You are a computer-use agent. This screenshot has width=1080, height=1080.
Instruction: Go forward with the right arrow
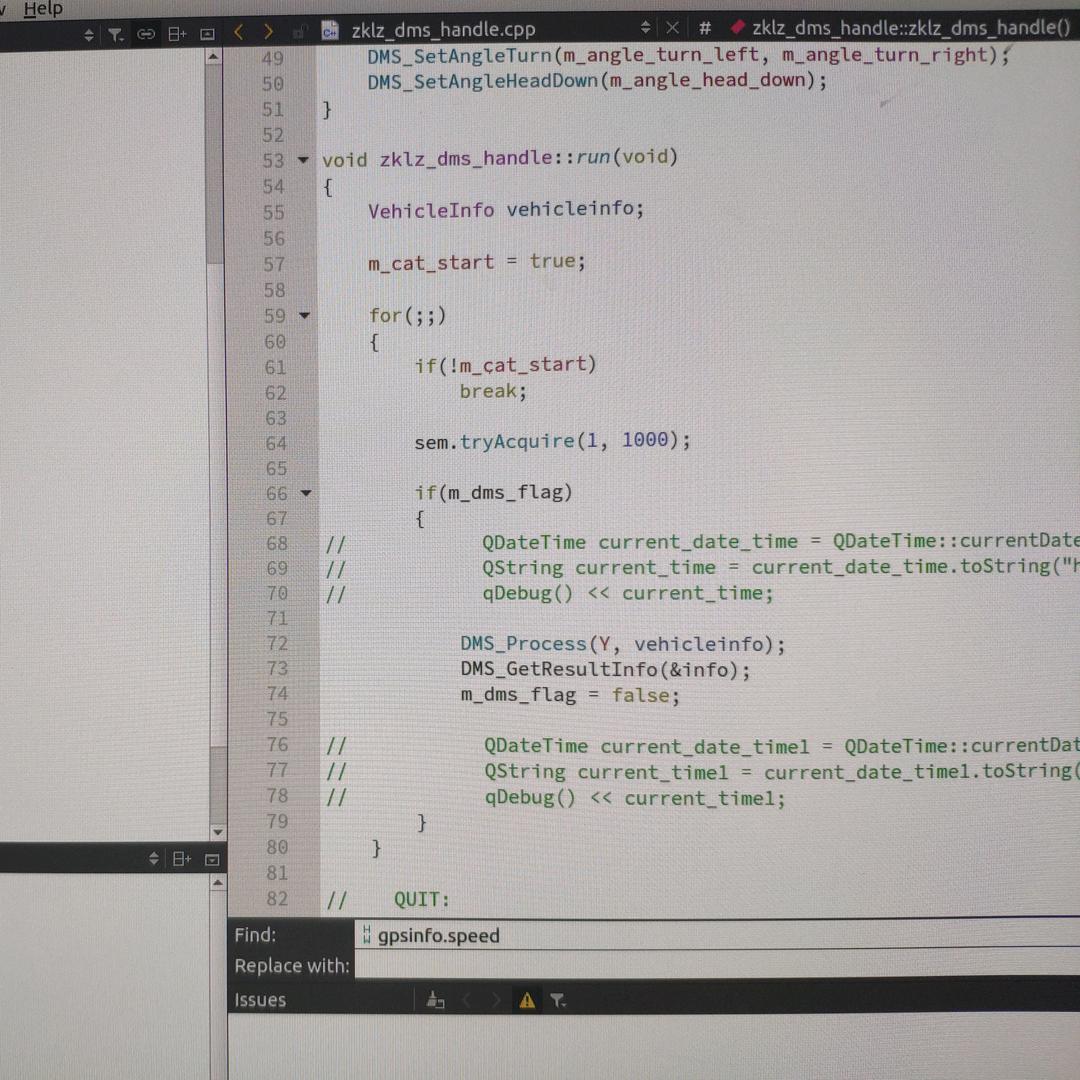267,32
